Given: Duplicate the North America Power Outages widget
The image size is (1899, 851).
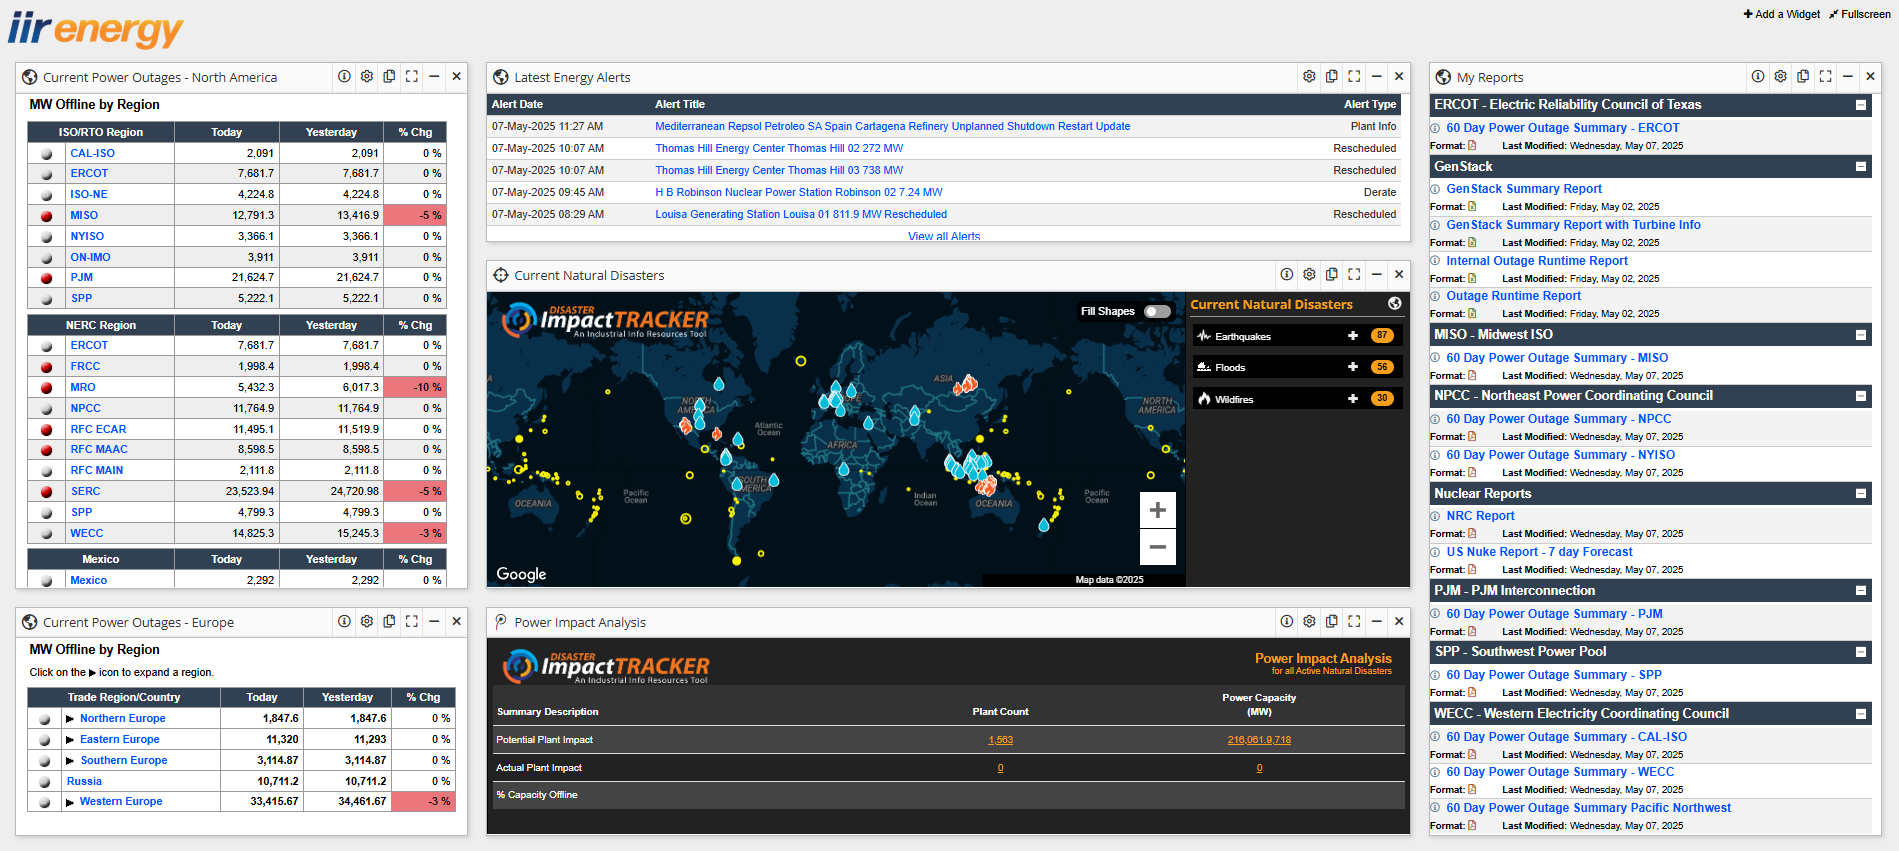Looking at the screenshot, I should click(x=389, y=76).
